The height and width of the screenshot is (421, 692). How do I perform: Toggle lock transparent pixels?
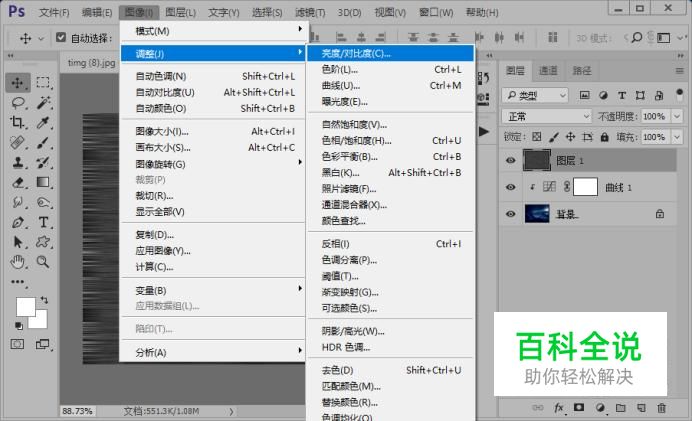tap(537, 137)
